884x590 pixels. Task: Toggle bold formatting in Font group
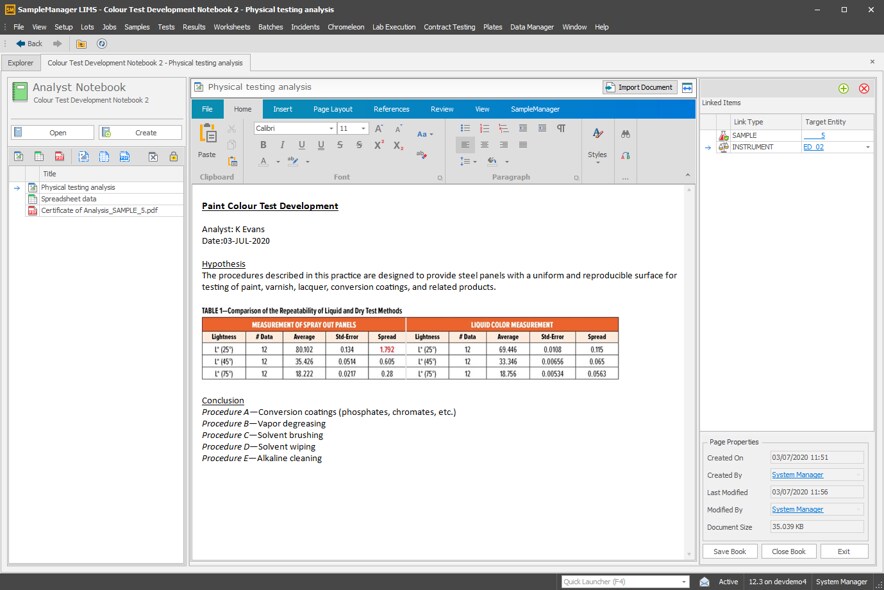(263, 145)
